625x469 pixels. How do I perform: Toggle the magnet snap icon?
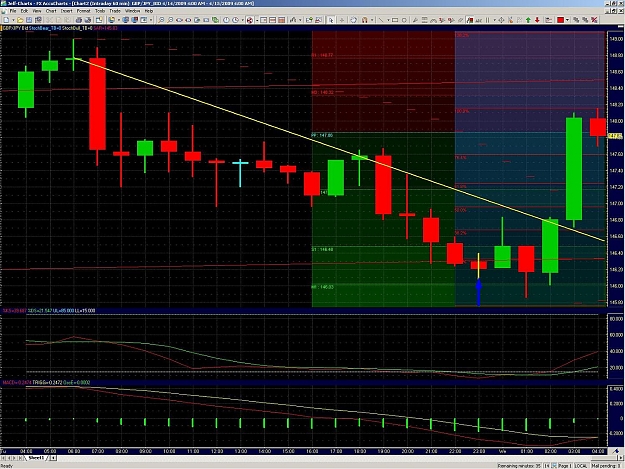click(x=365, y=20)
